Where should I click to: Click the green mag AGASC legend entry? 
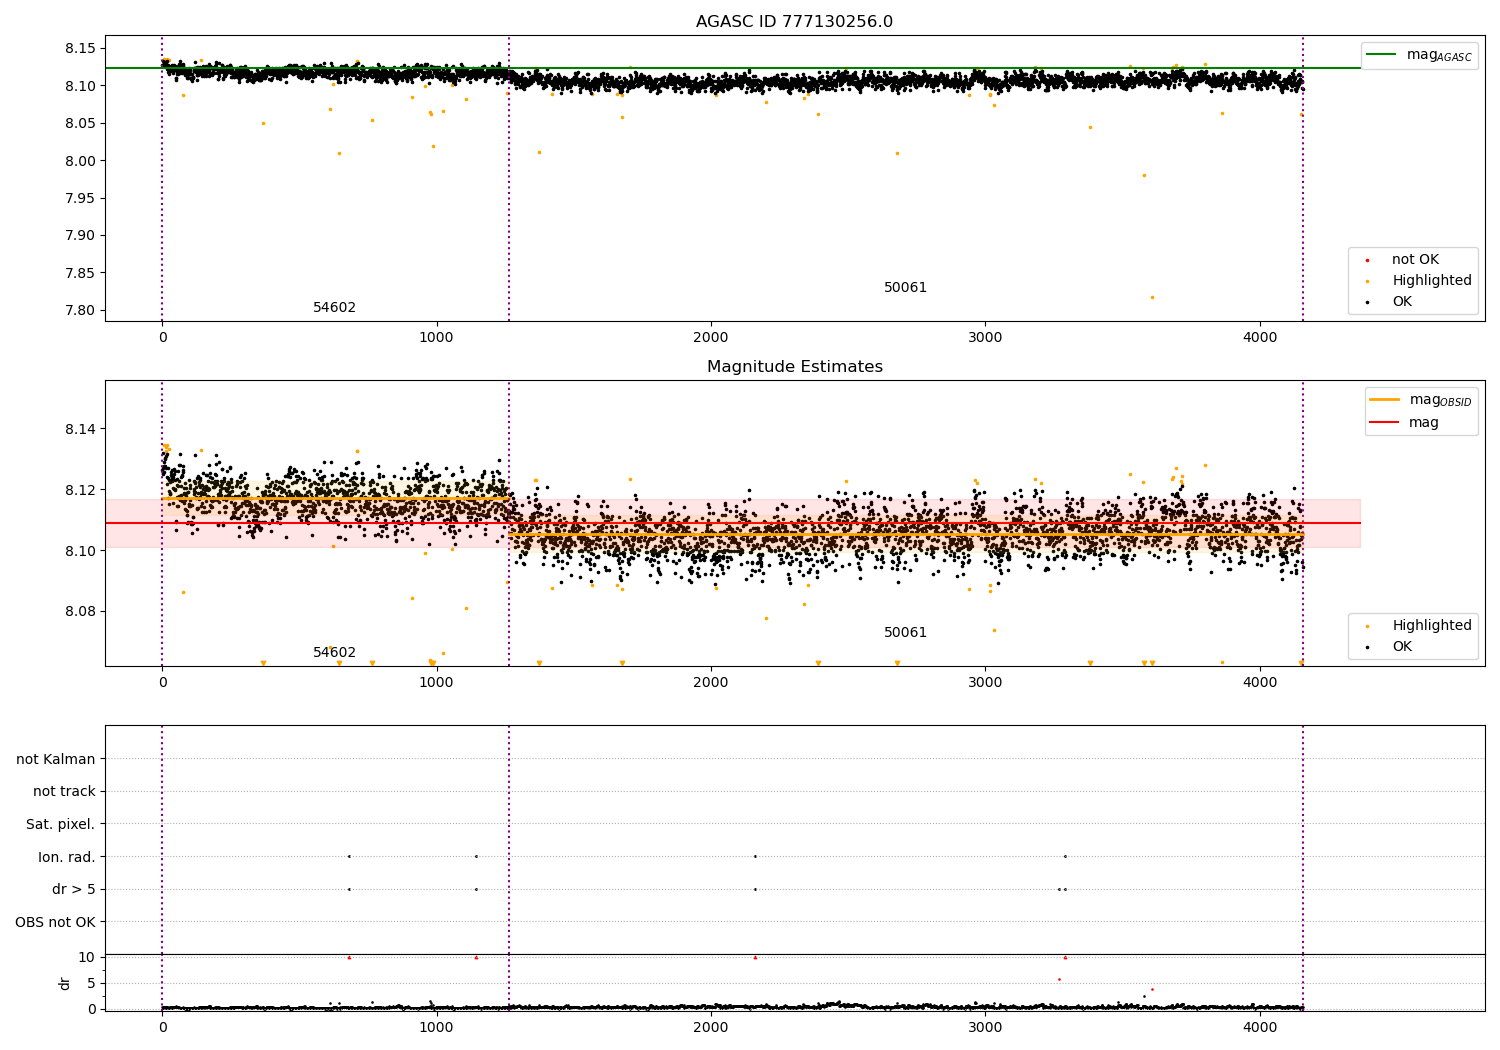1419,55
